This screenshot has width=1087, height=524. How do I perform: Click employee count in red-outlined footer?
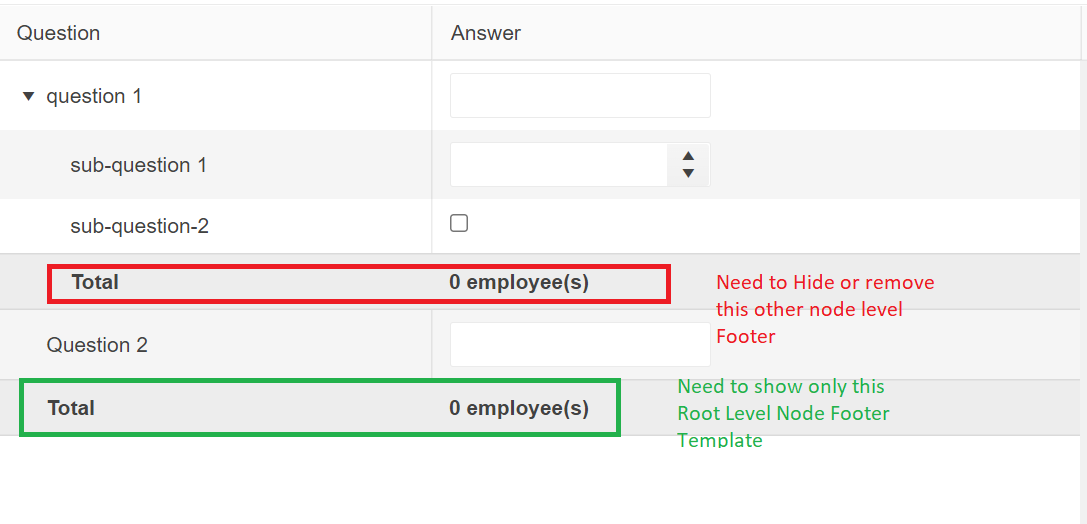519,282
